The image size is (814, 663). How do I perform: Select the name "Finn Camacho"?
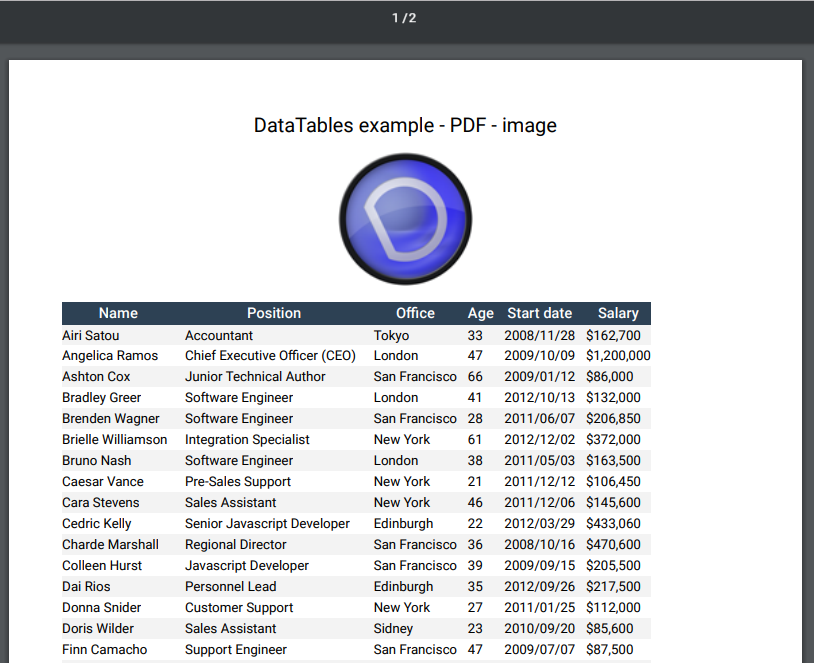(x=105, y=650)
